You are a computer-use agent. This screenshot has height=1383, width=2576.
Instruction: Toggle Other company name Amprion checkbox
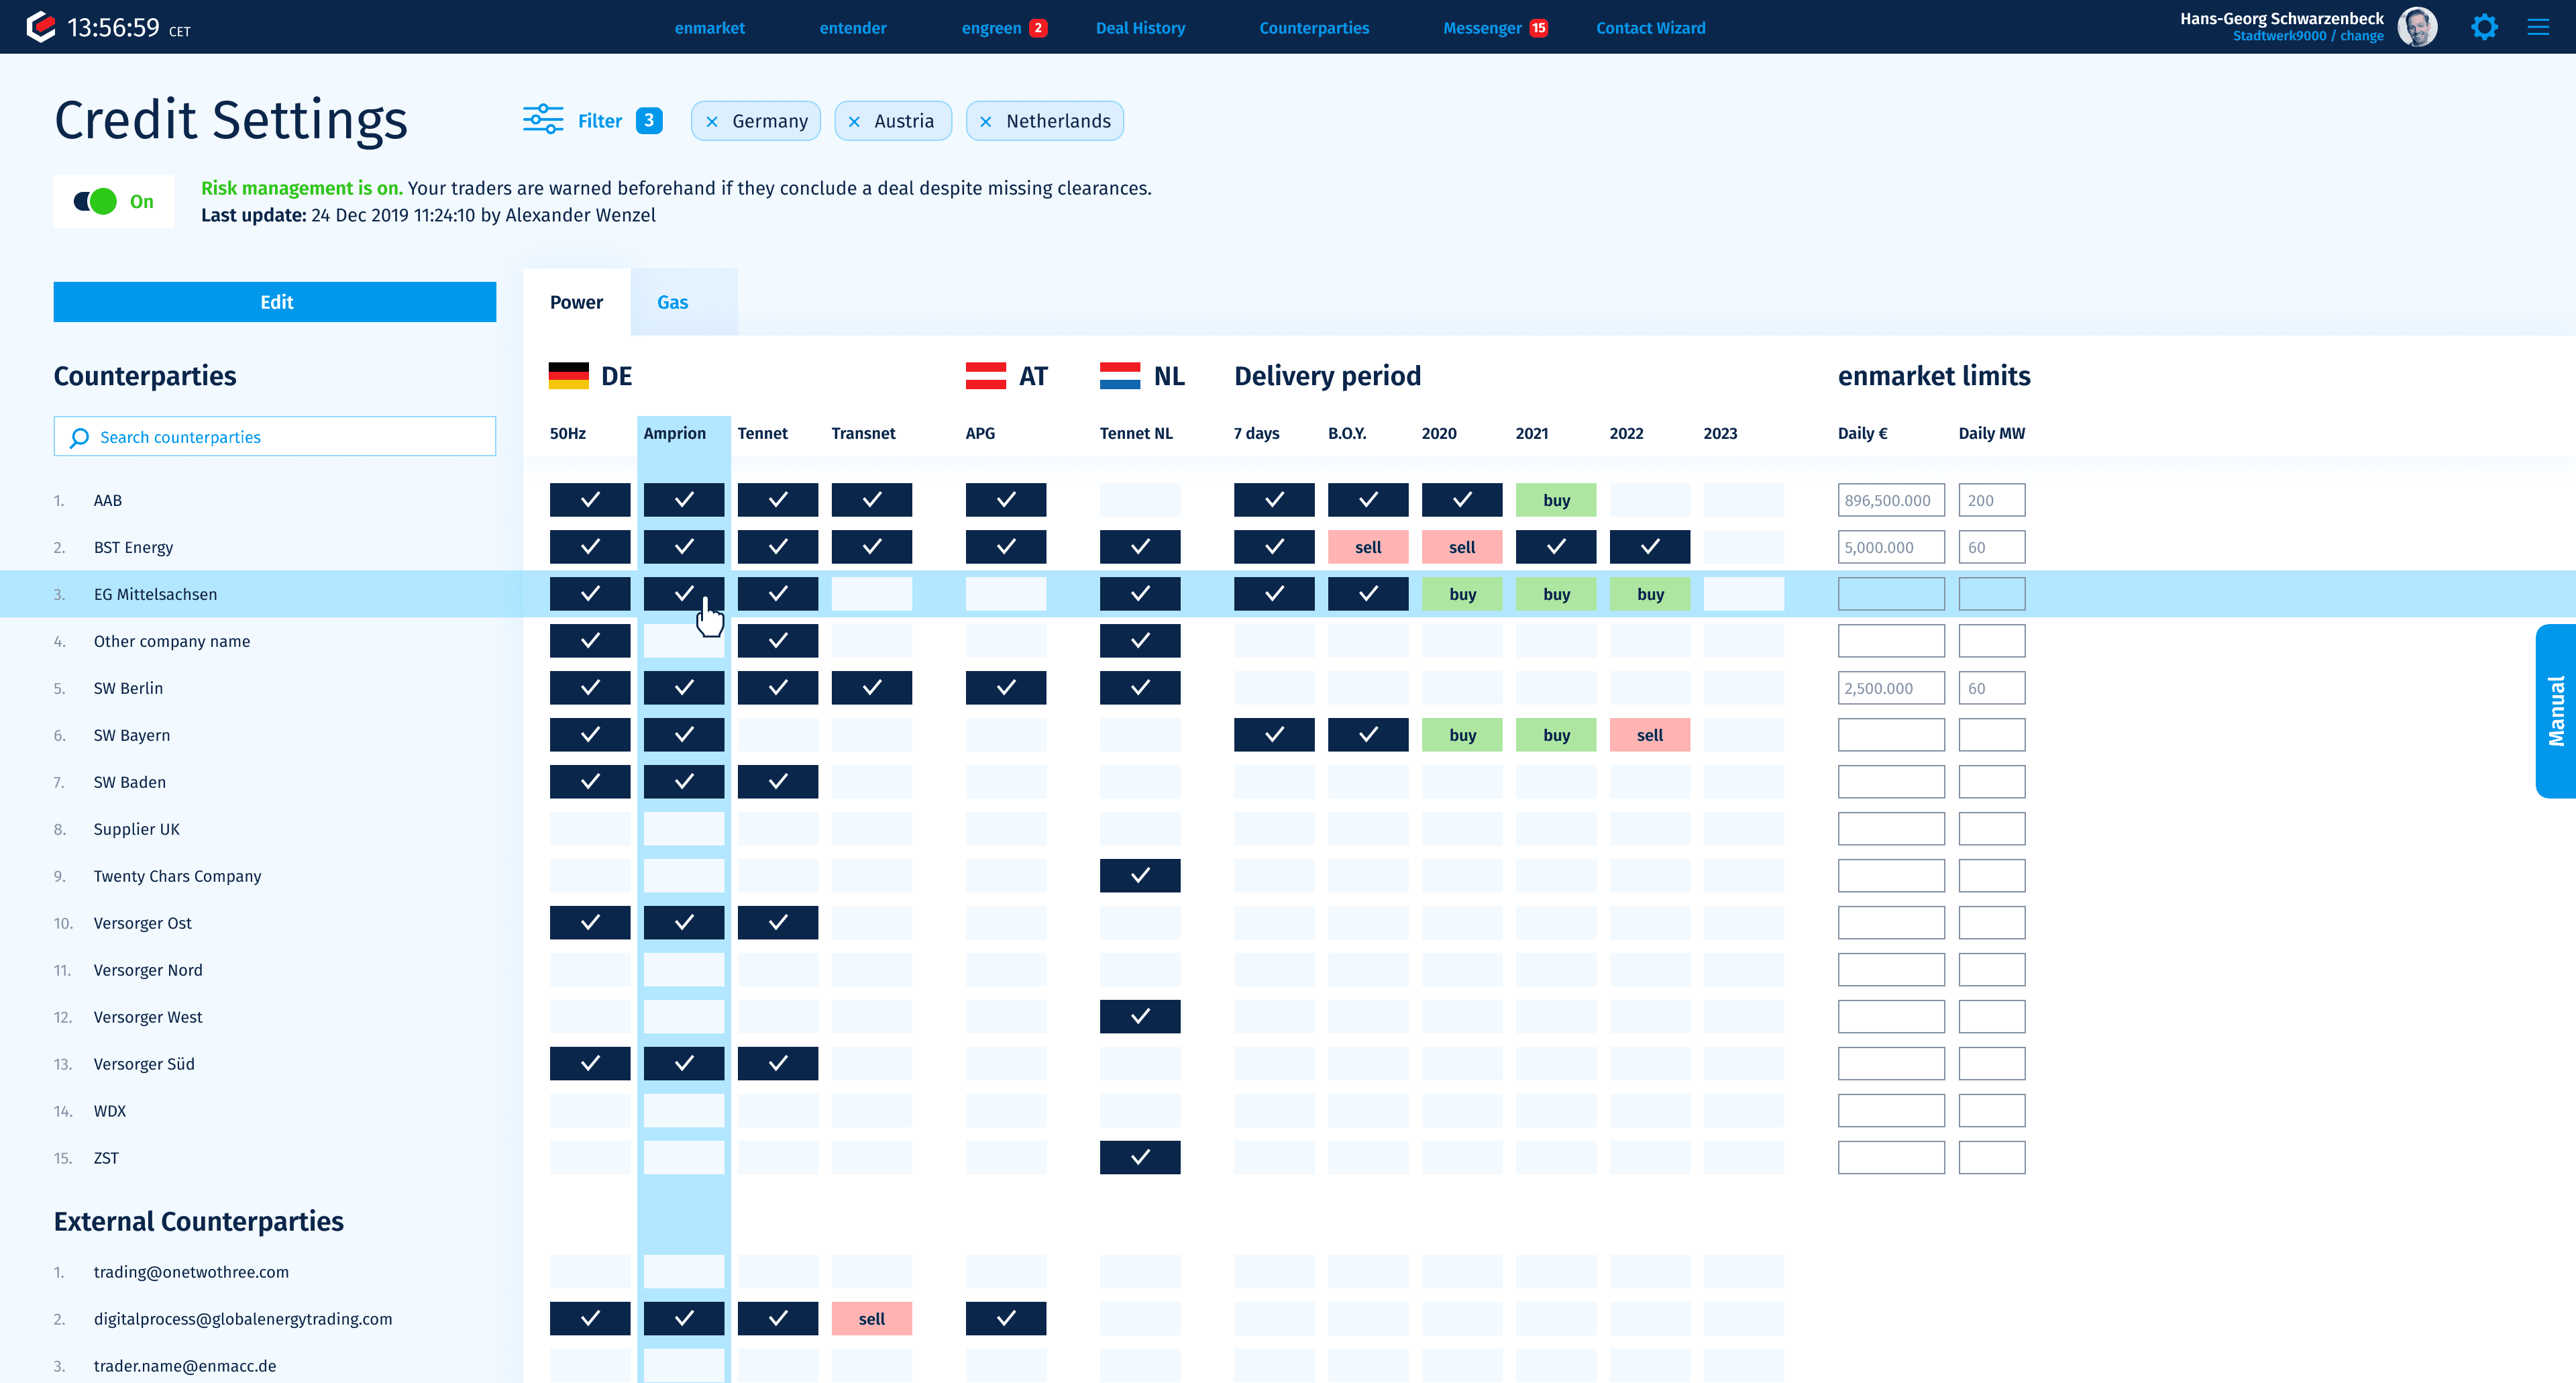tap(684, 641)
